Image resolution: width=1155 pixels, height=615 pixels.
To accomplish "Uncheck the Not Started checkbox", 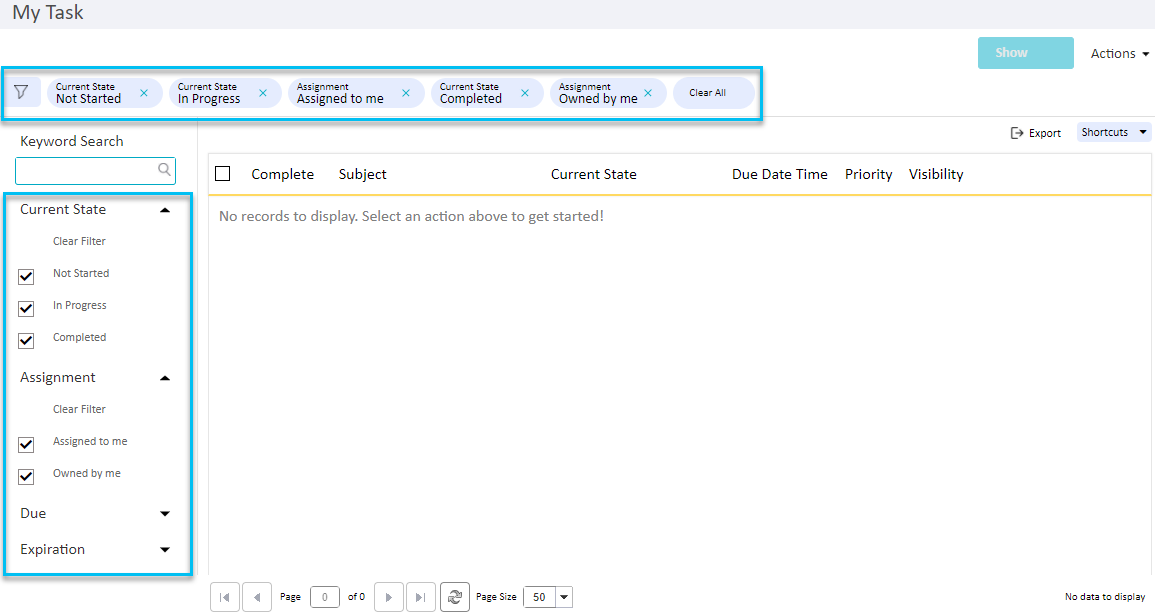I will pyautogui.click(x=26, y=276).
